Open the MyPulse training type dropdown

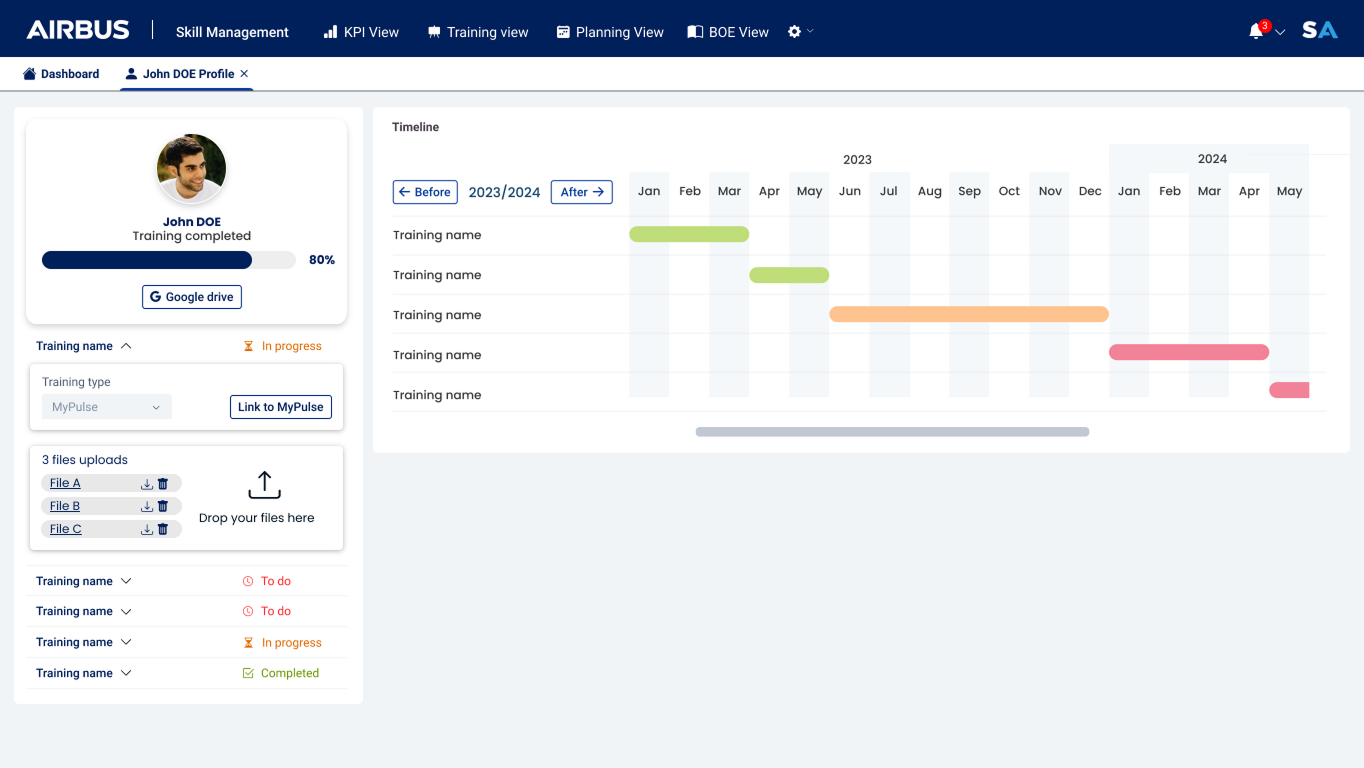click(106, 407)
